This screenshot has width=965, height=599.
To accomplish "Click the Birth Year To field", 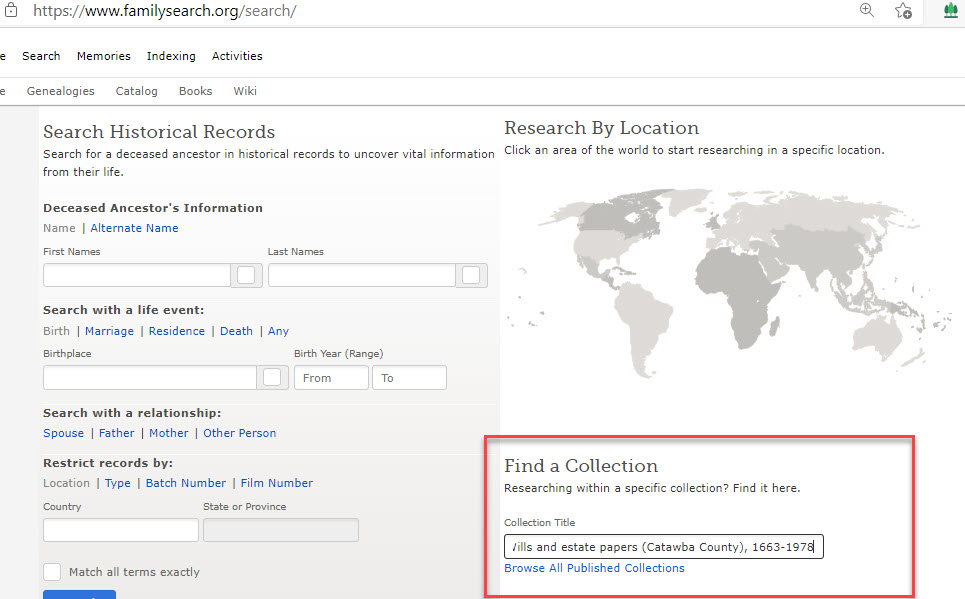I will tap(409, 377).
